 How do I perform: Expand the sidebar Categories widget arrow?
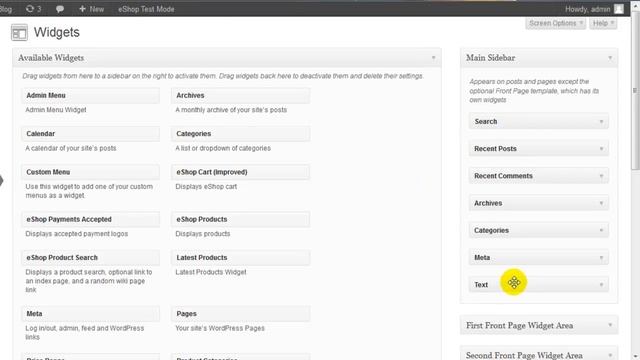click(x=601, y=230)
